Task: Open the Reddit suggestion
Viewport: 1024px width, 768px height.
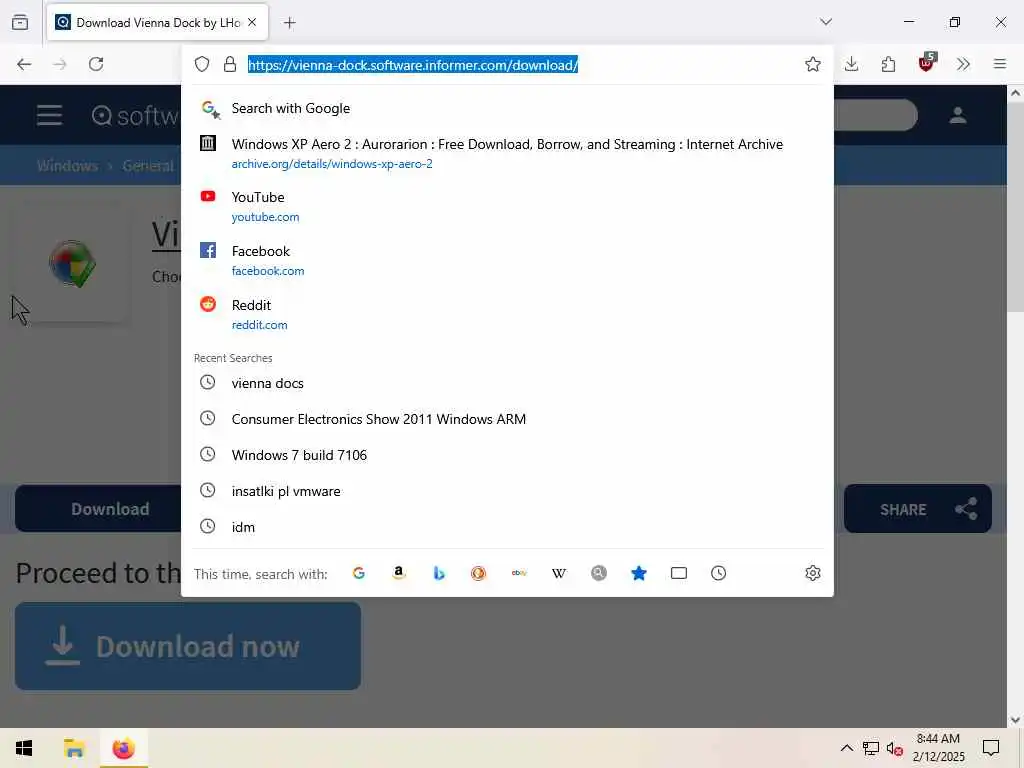Action: pyautogui.click(x=507, y=314)
